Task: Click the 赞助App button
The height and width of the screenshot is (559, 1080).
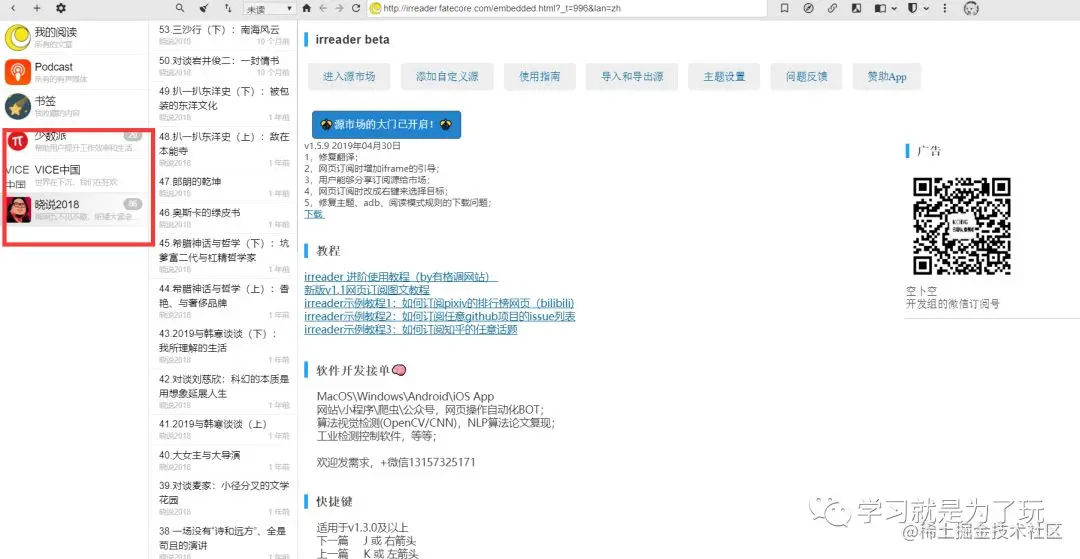Action: 887,76
